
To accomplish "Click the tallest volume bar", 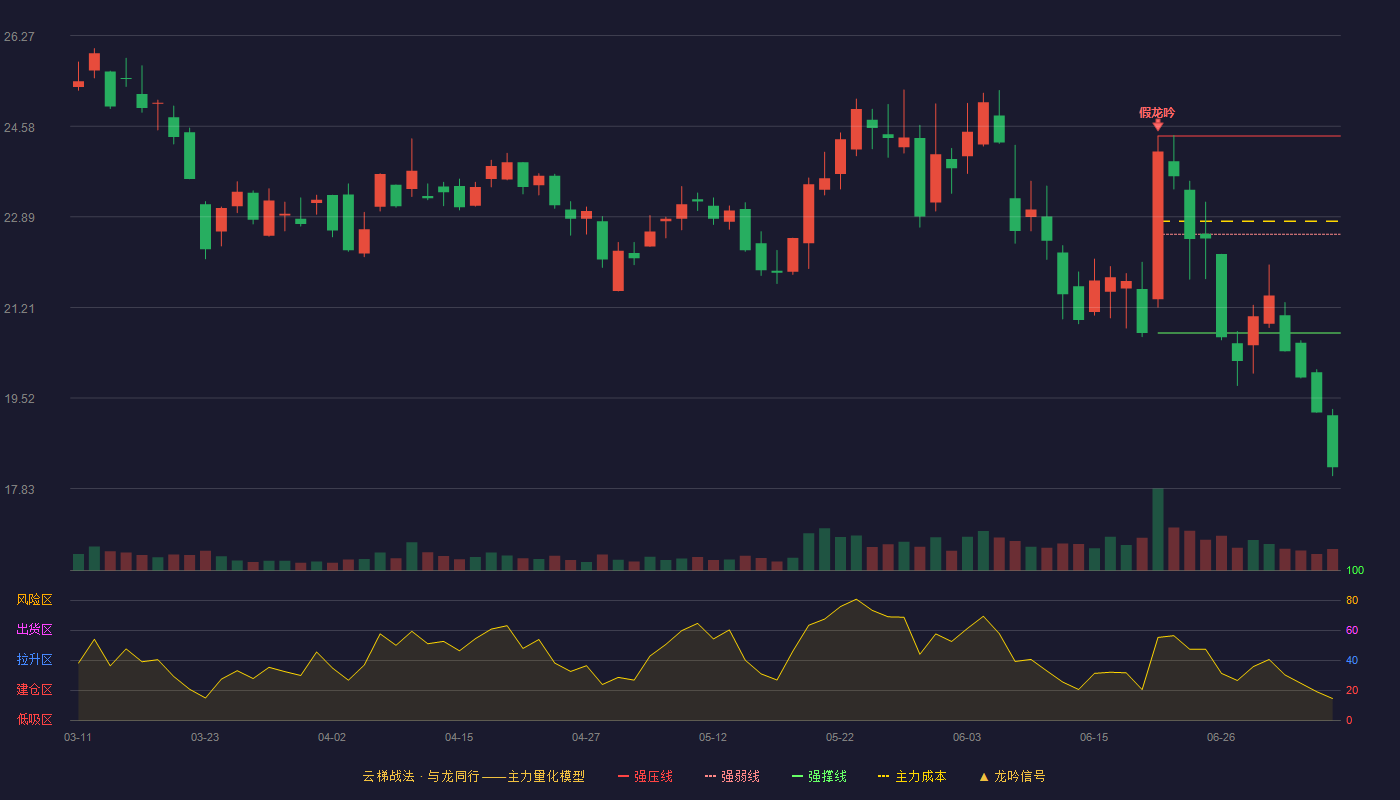I will pos(1158,529).
